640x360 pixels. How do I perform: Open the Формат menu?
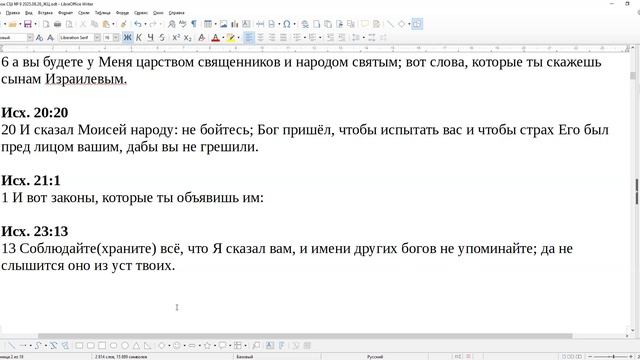pyautogui.click(x=65, y=13)
